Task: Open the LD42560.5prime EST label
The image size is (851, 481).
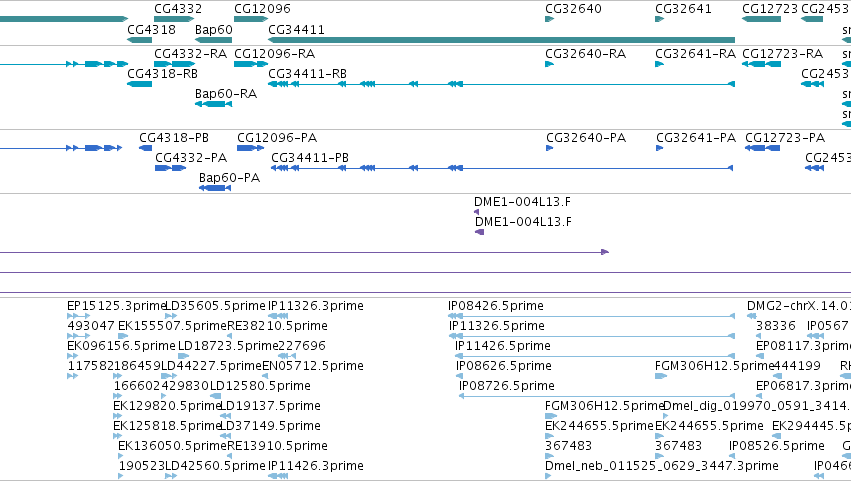Action: click(x=215, y=467)
